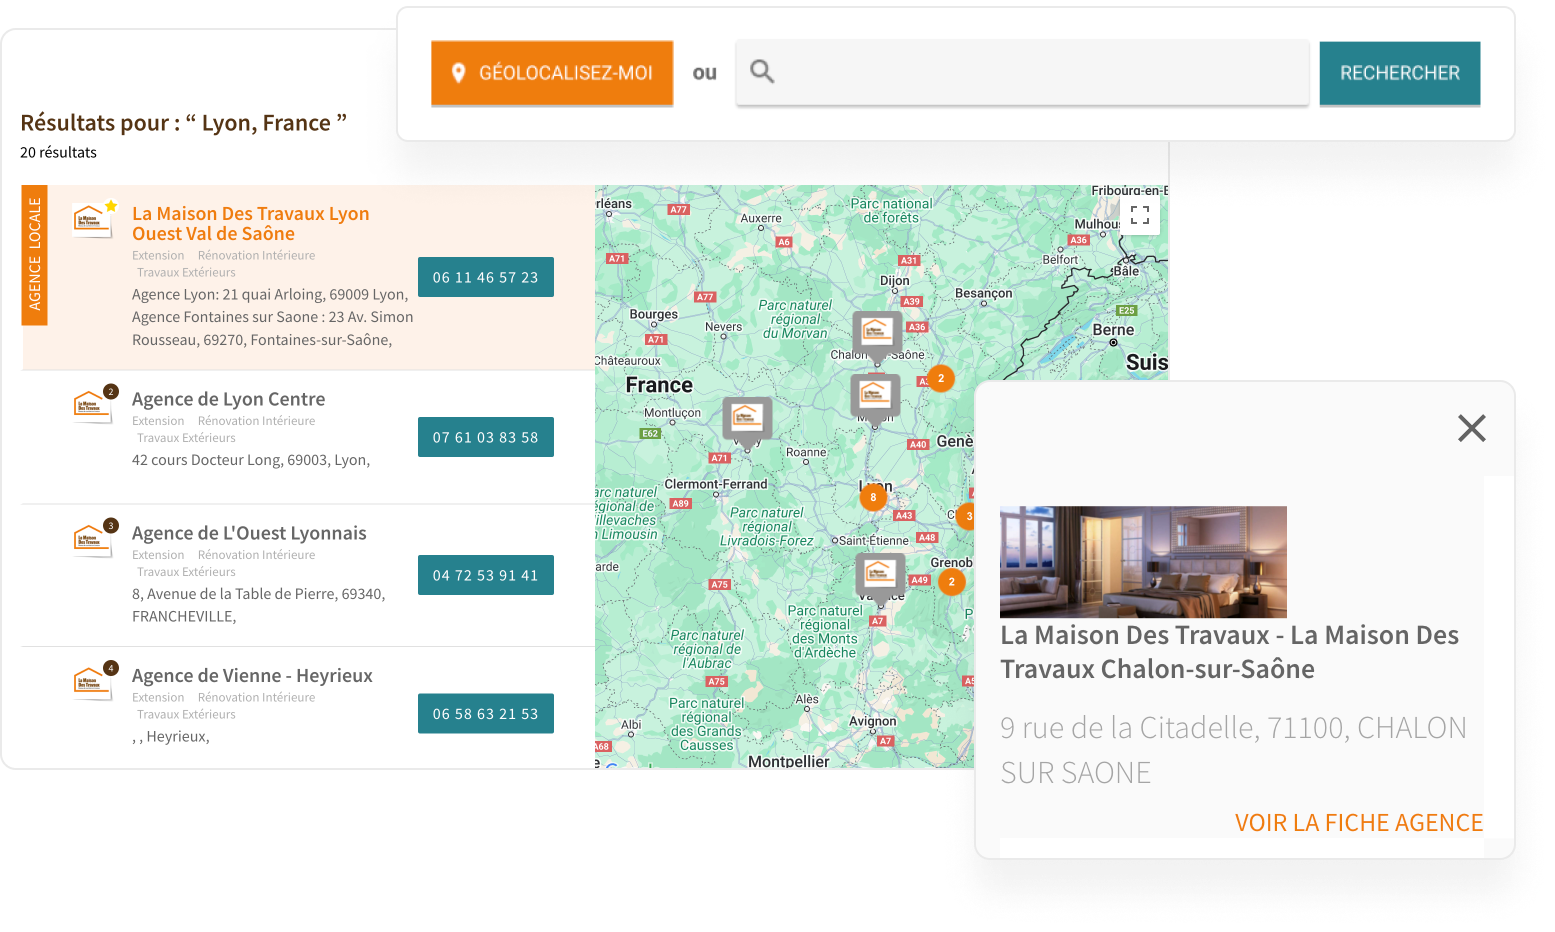The image size is (1555, 932).
Task: Click the starred logo of Lyon Ouest agency
Action: click(x=94, y=218)
